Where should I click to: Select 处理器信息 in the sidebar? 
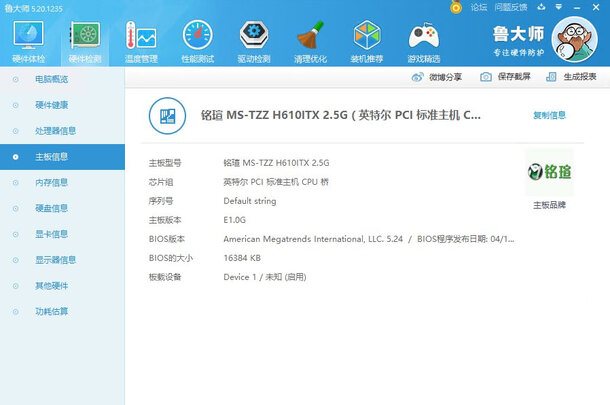pos(55,130)
